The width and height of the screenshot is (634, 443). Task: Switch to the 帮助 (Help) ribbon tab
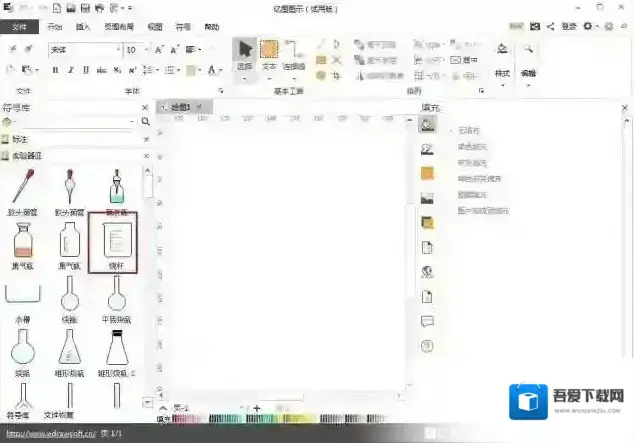211,27
